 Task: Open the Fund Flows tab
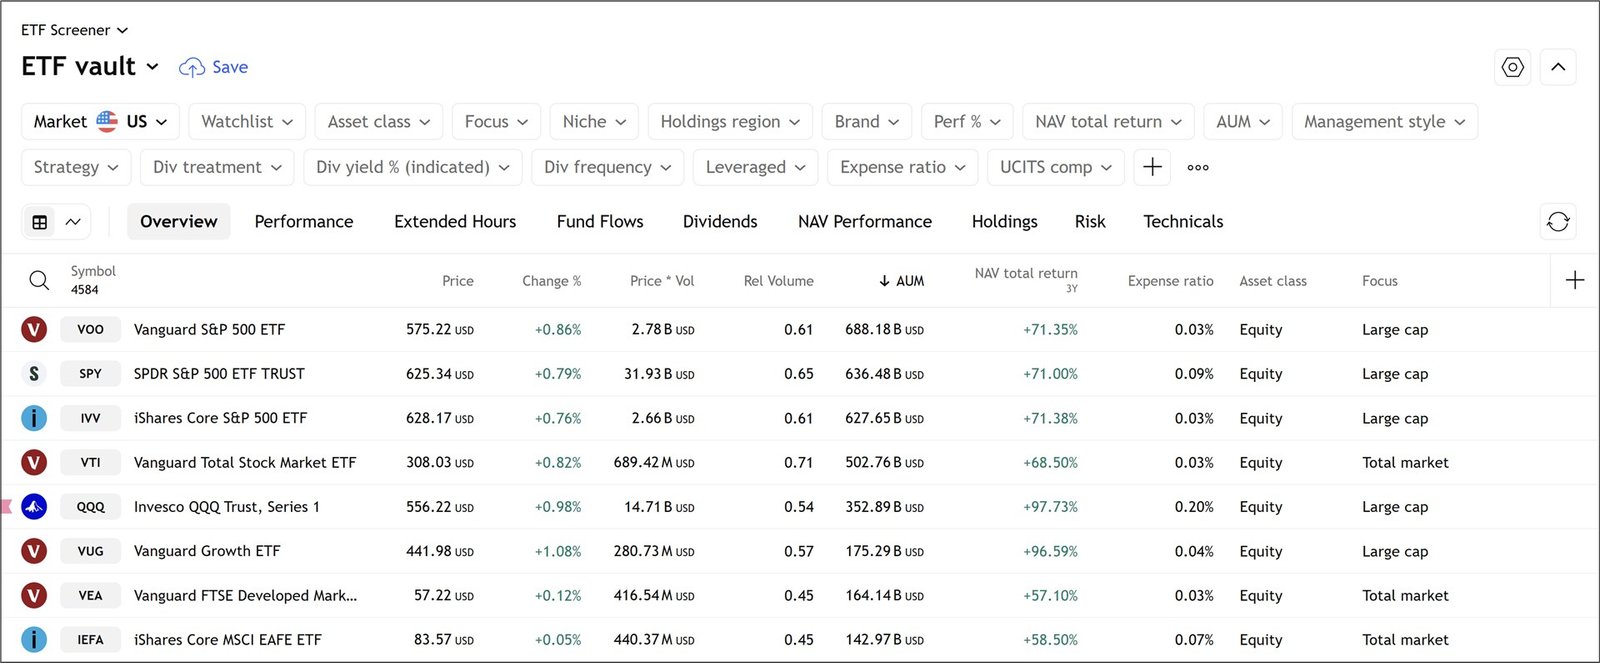point(600,221)
